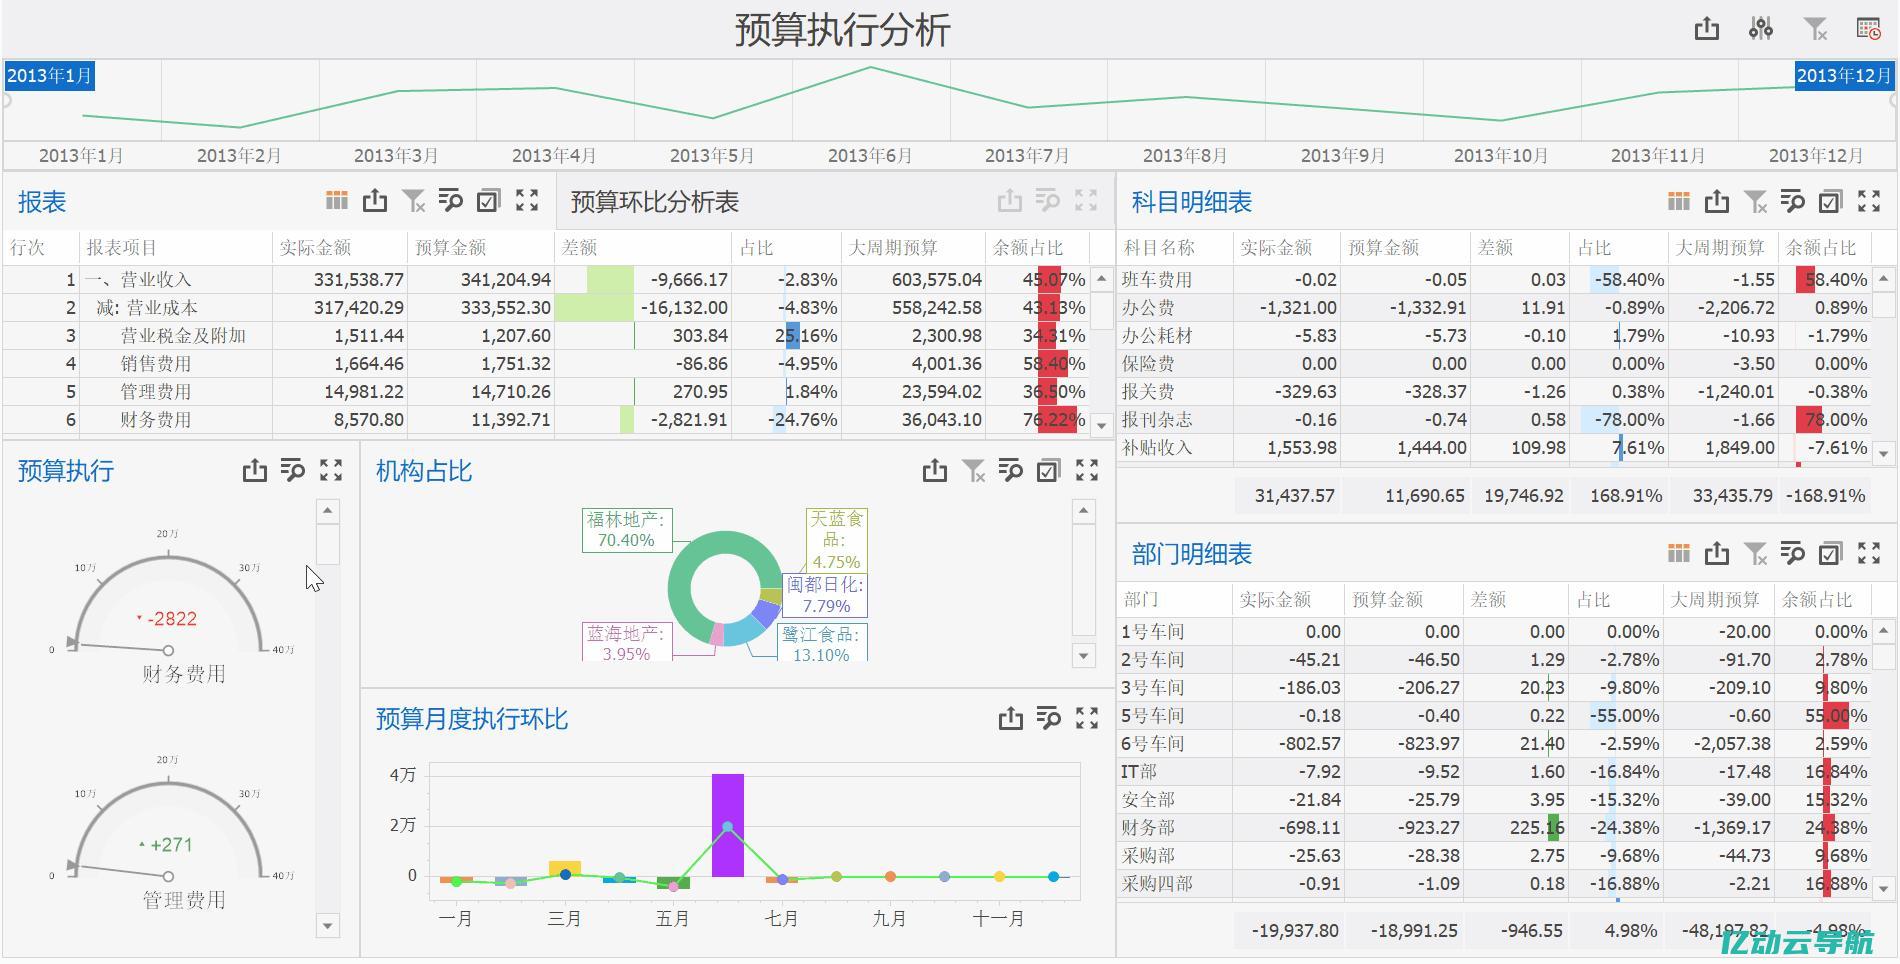Screen dimensions: 1900x964
Task: Clear filter in the 报表 panel
Action: coord(413,201)
